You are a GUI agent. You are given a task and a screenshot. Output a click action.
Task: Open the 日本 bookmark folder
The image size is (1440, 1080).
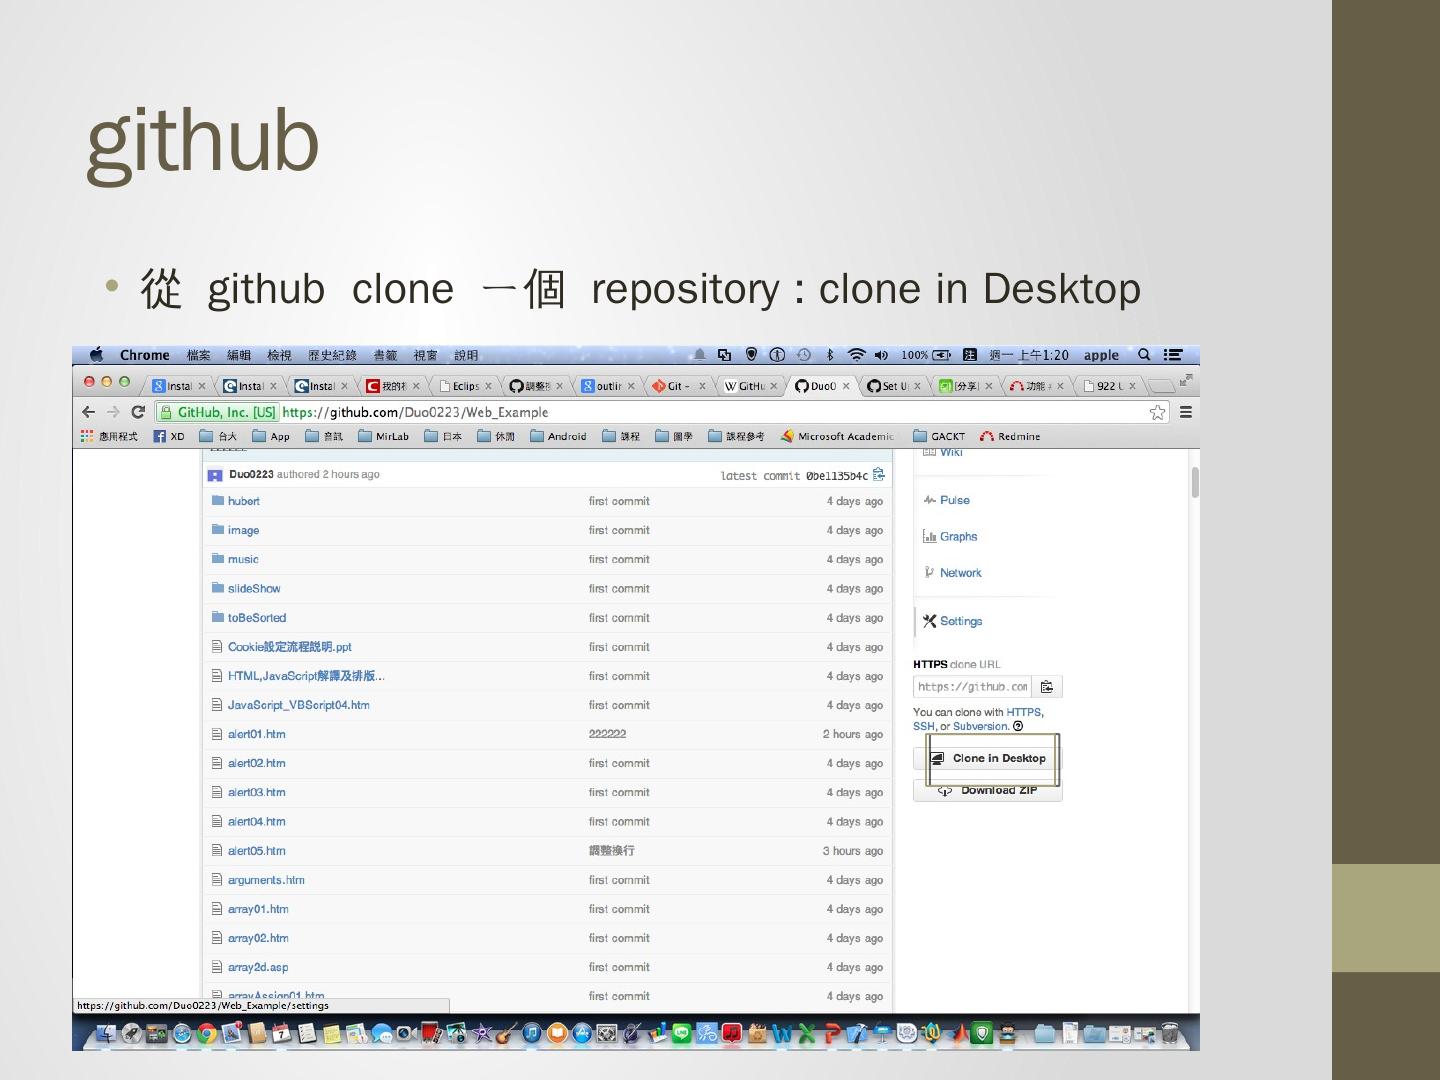(443, 436)
